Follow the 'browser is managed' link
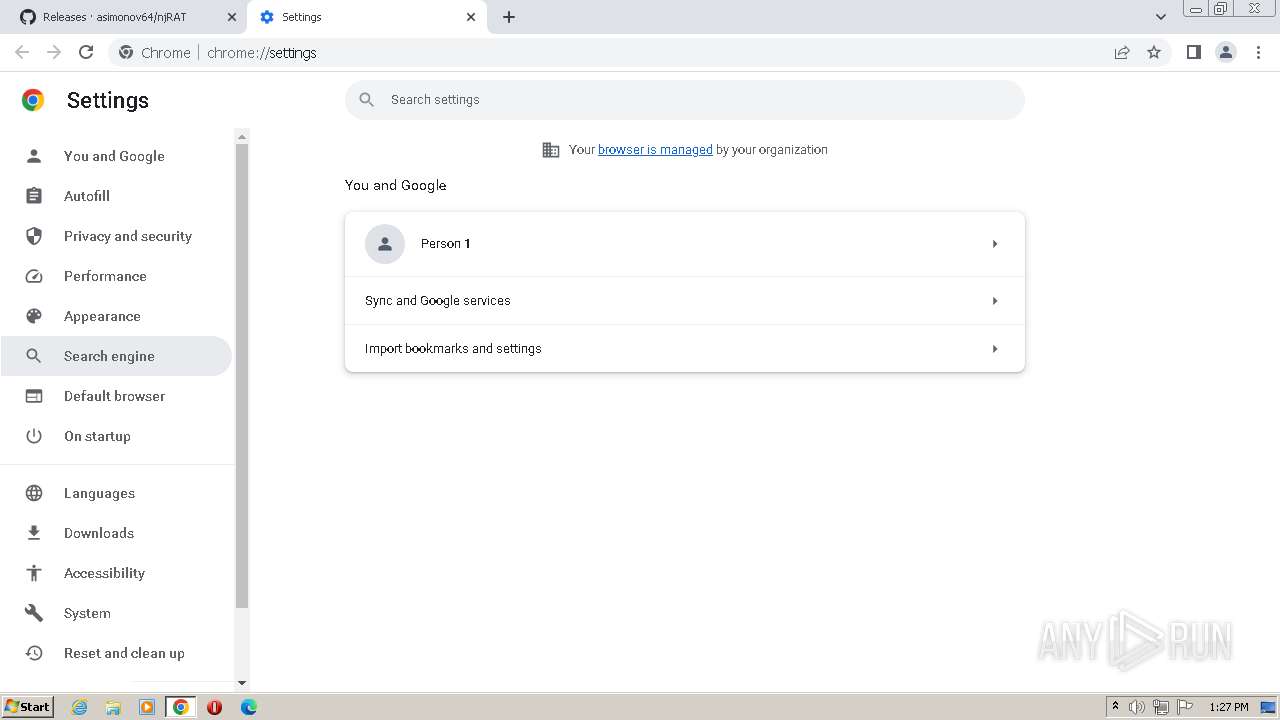 [655, 150]
